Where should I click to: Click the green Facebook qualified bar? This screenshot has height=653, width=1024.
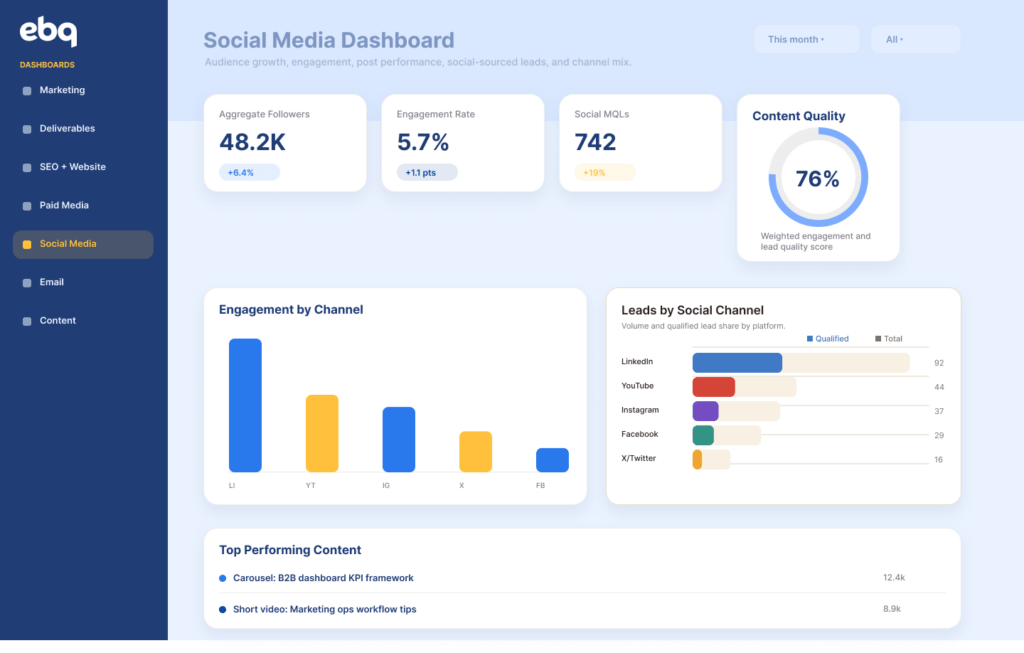(x=703, y=435)
